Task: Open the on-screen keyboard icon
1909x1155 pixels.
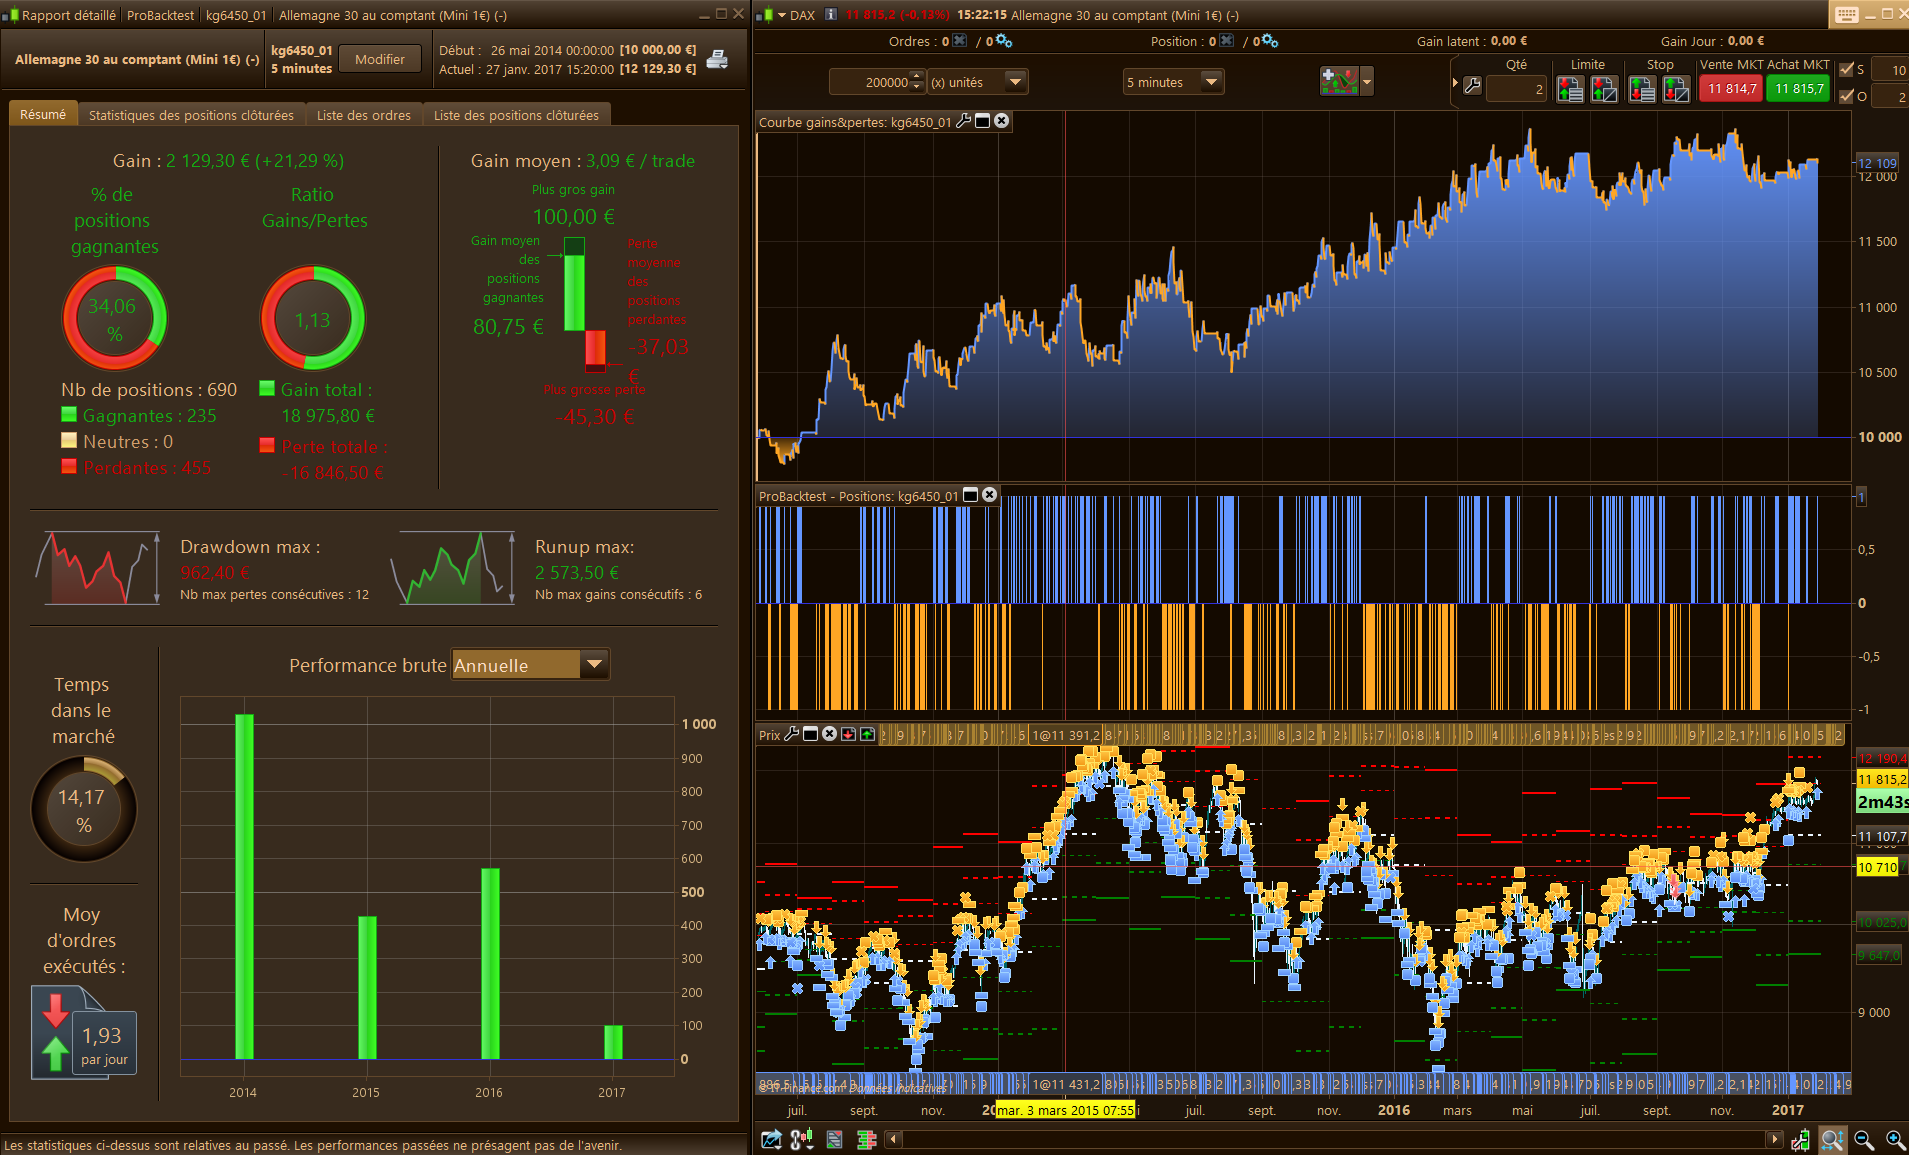Action: point(1846,14)
